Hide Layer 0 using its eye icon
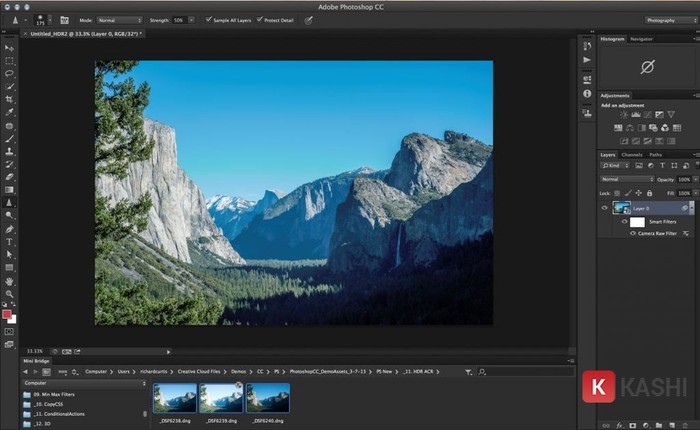 click(x=604, y=208)
